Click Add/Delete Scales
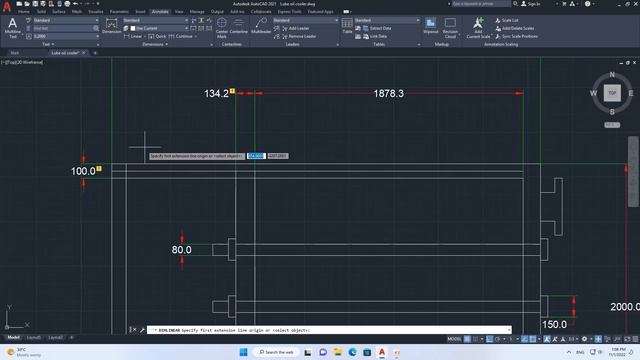Image resolution: width=640 pixels, height=360 pixels. [515, 28]
